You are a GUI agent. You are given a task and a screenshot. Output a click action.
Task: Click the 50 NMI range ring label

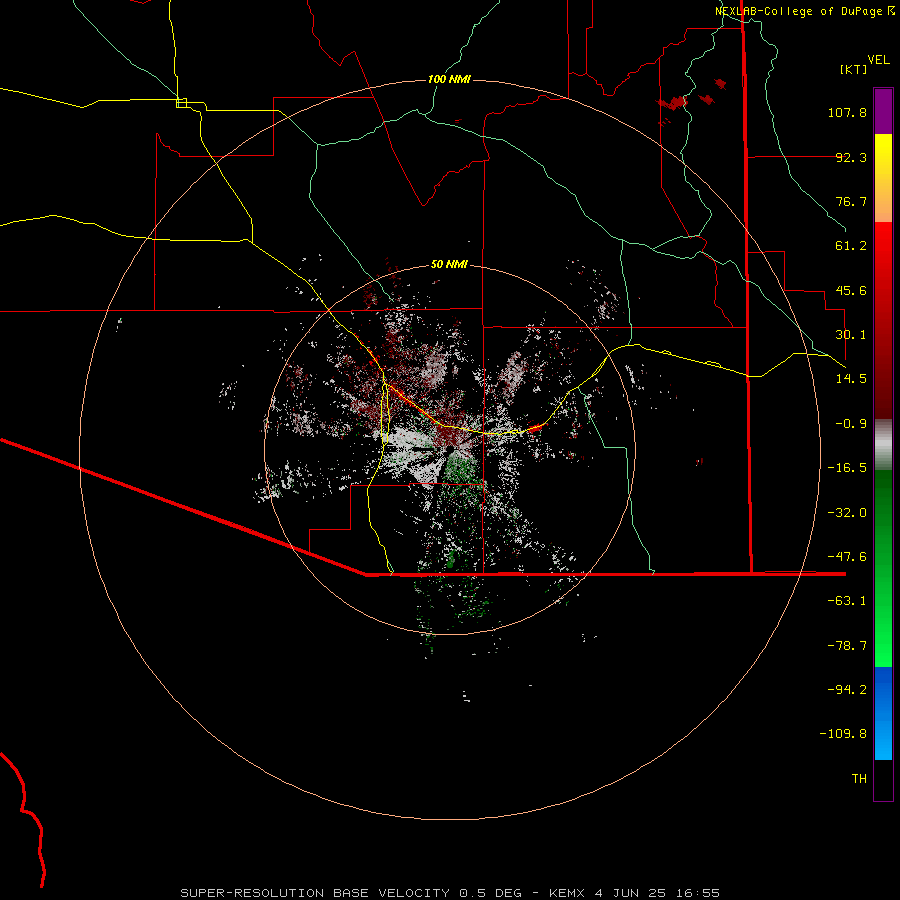coord(449,264)
